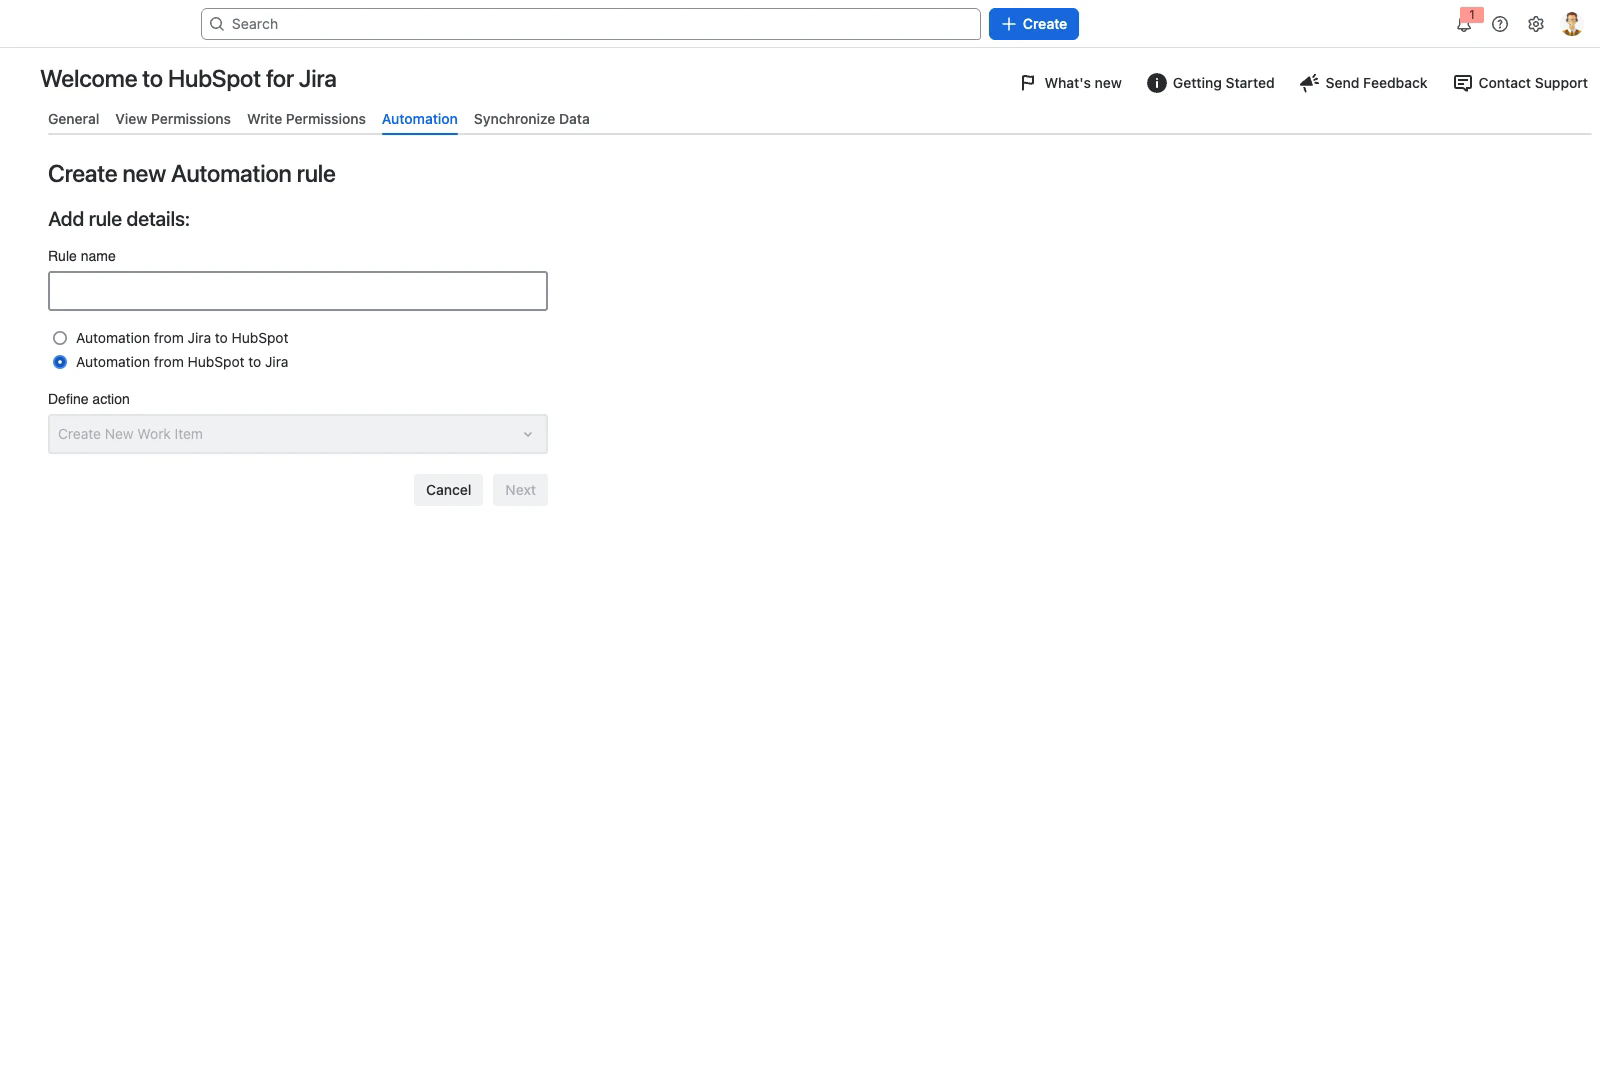Click the What's new flag icon
Viewport: 1600px width, 1080px height.
pos(1028,83)
